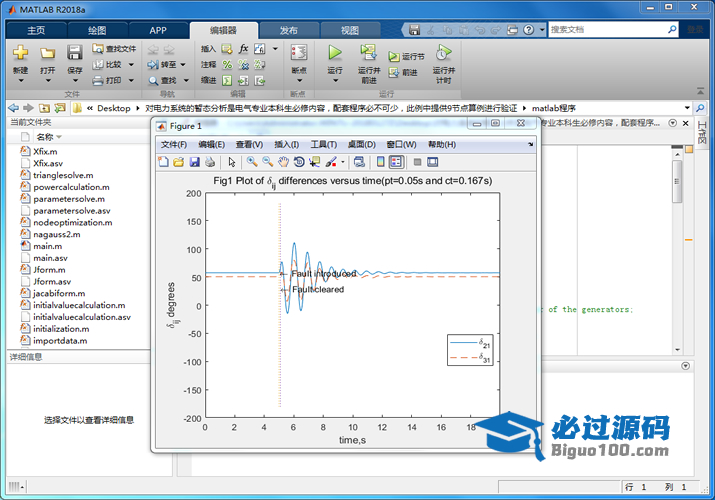Run the script with the green 运行 arrow

tap(335, 52)
